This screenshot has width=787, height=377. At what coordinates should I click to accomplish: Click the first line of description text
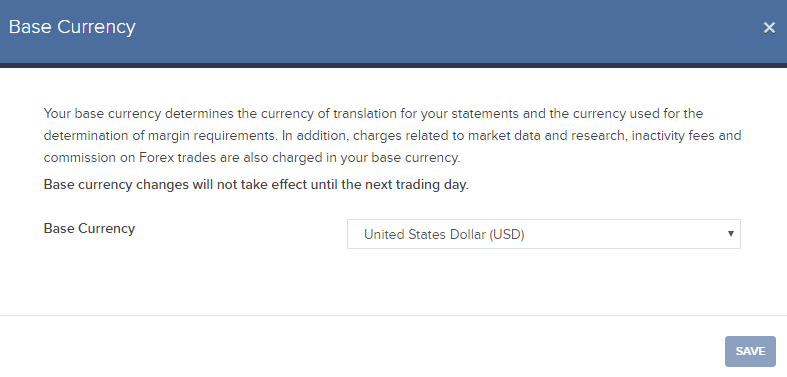click(x=373, y=113)
